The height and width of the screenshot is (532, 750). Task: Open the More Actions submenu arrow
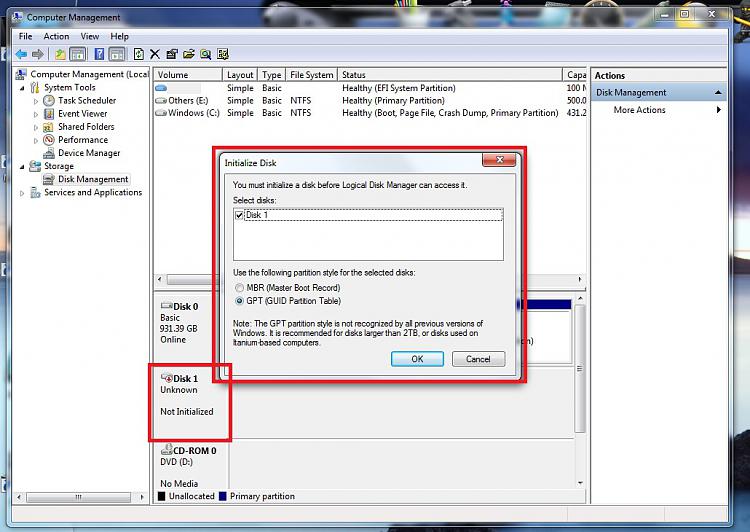pyautogui.click(x=718, y=110)
